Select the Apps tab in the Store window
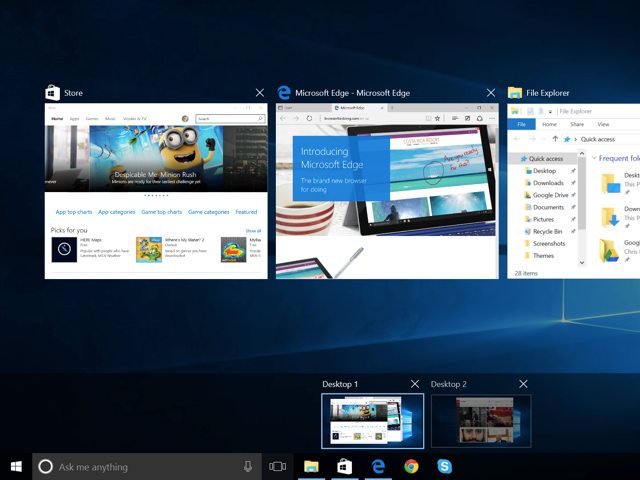The image size is (640, 480). pyautogui.click(x=74, y=118)
